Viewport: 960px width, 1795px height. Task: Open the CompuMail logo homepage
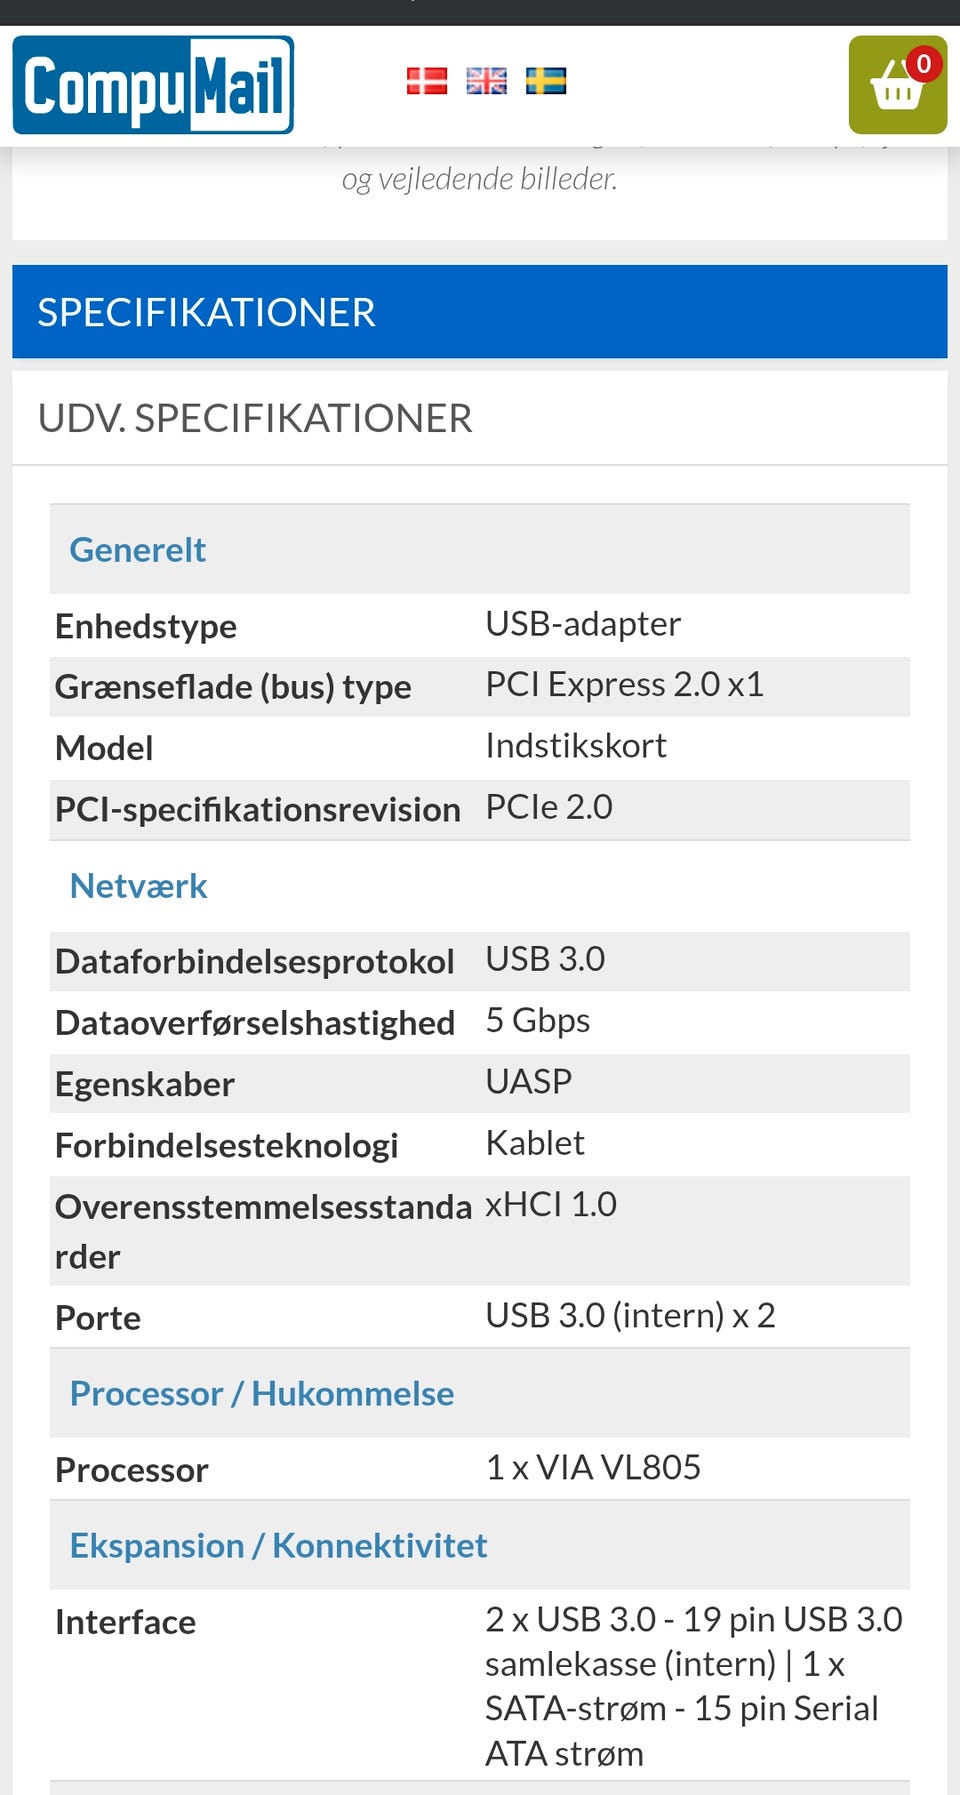coord(153,85)
